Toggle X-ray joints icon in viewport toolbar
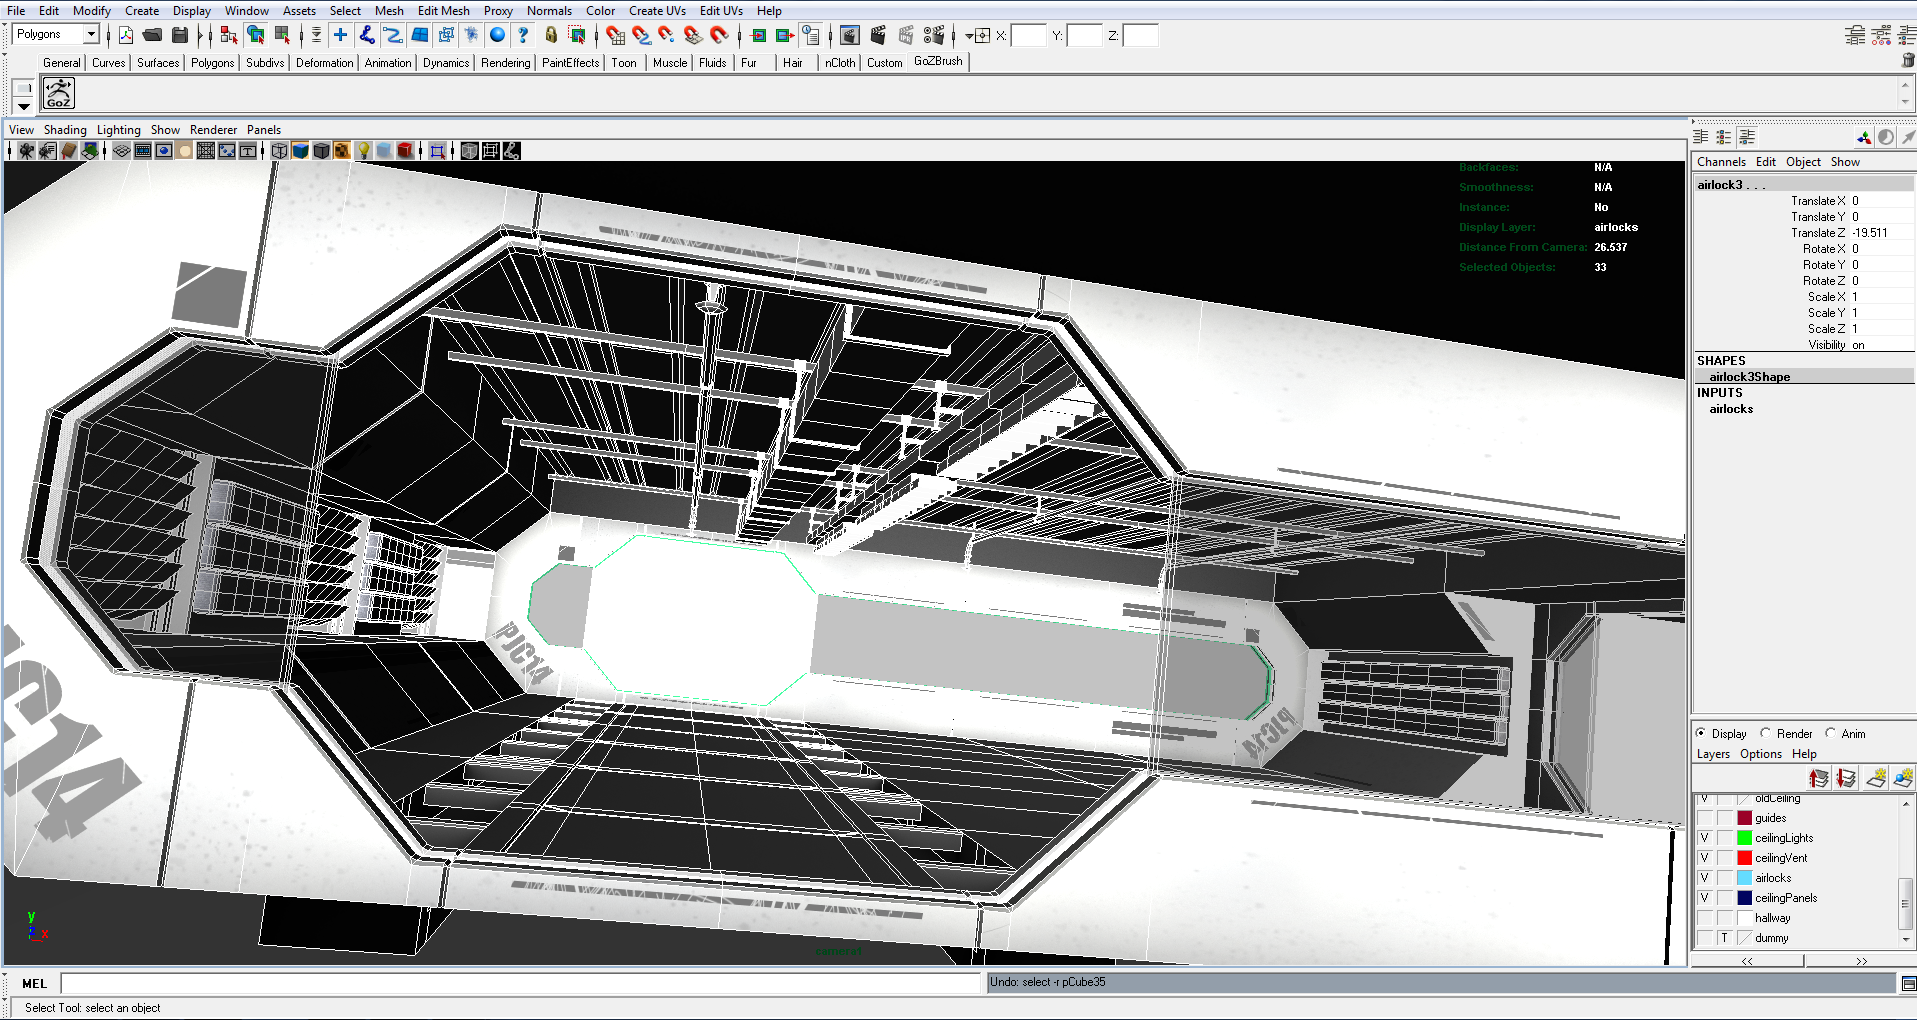The width and height of the screenshot is (1917, 1020). [512, 151]
